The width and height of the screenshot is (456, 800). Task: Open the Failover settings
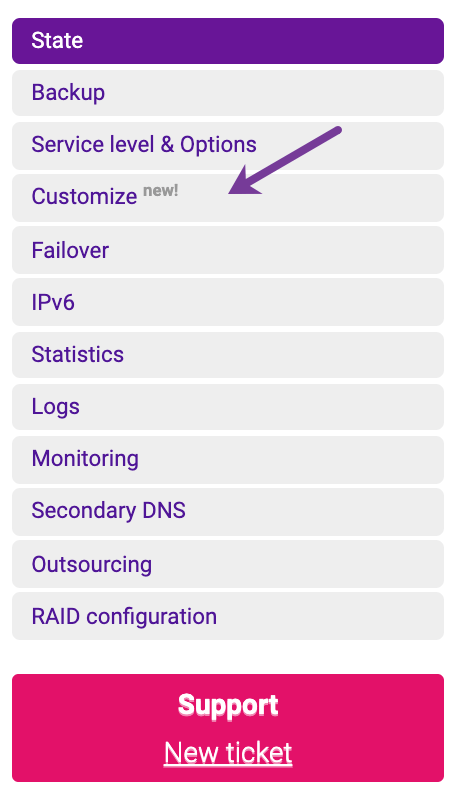pyautogui.click(x=228, y=250)
